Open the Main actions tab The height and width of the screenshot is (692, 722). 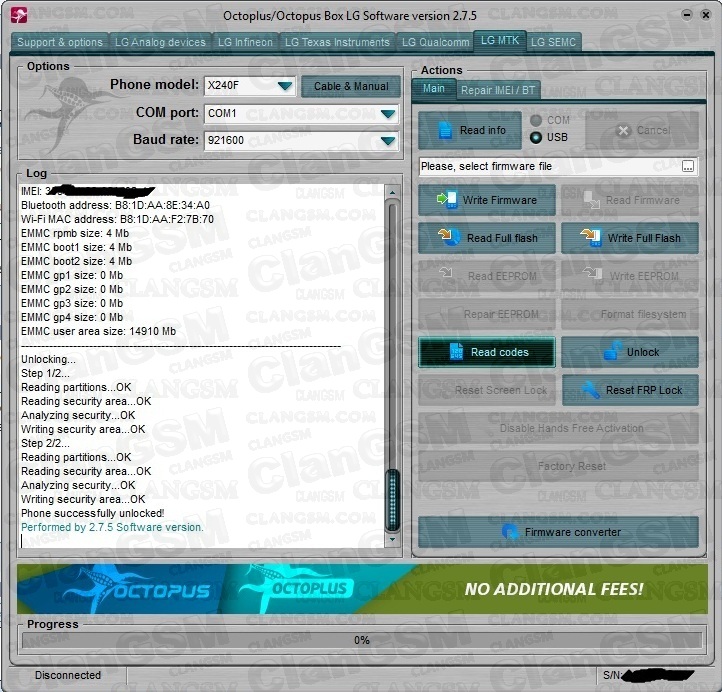tap(433, 88)
